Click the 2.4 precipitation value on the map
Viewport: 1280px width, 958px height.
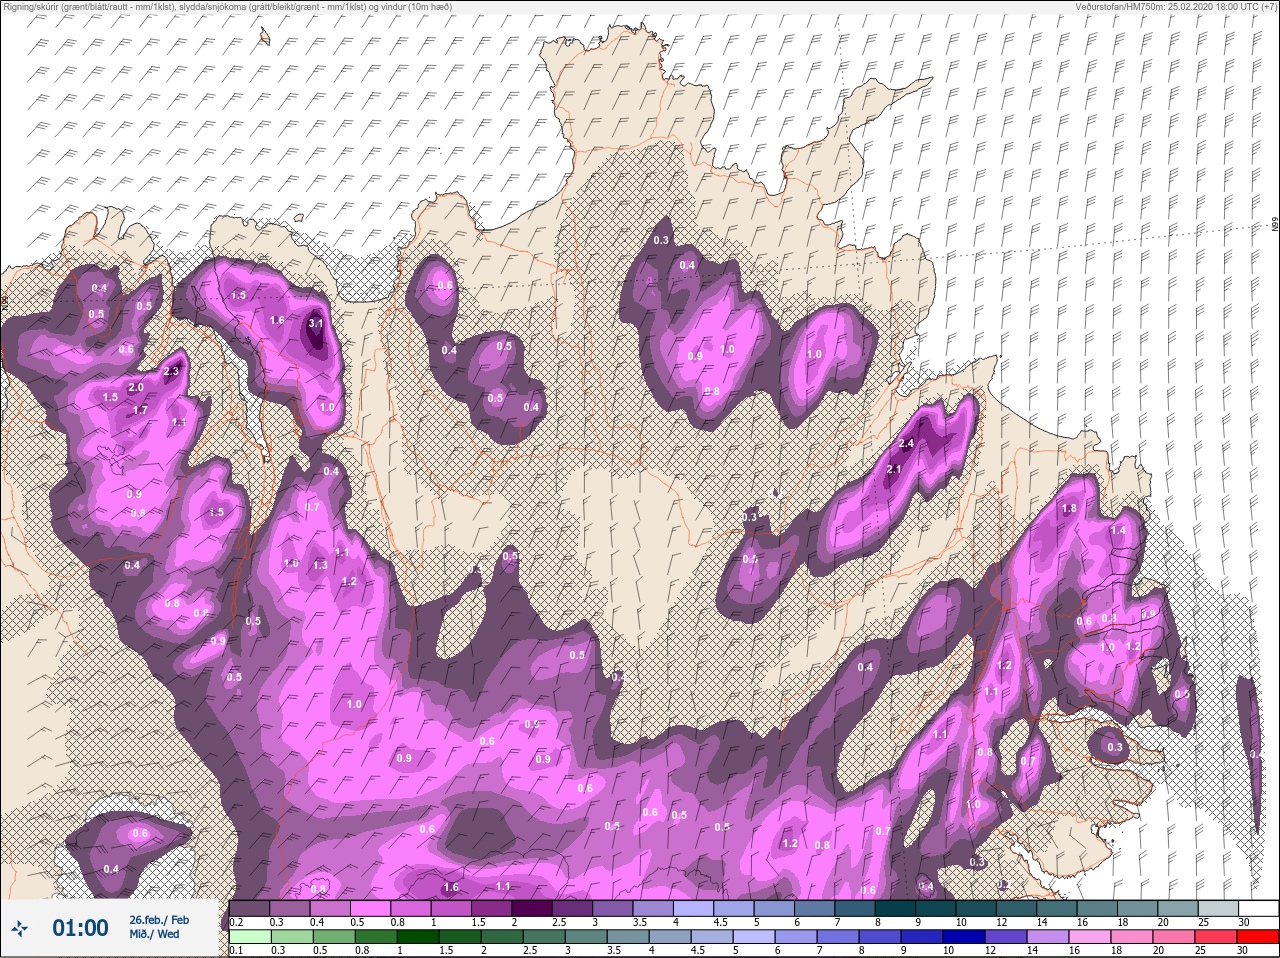(x=907, y=444)
